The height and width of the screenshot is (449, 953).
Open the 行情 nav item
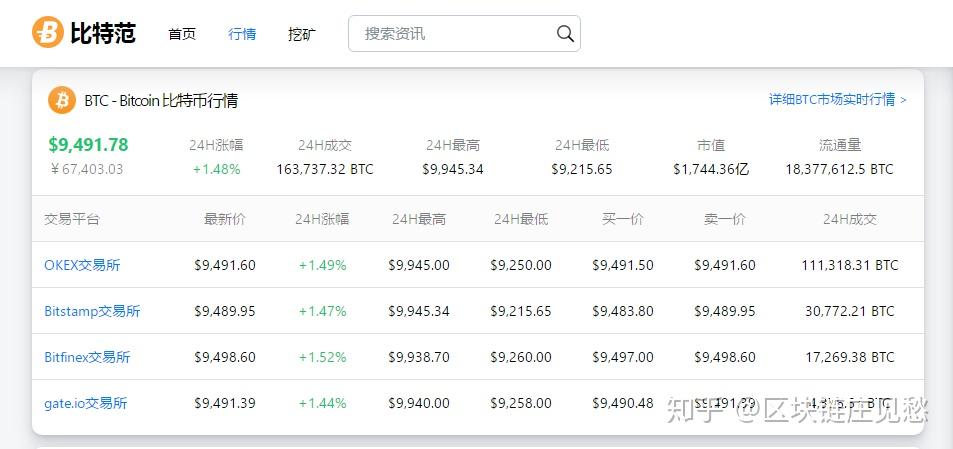pyautogui.click(x=242, y=34)
